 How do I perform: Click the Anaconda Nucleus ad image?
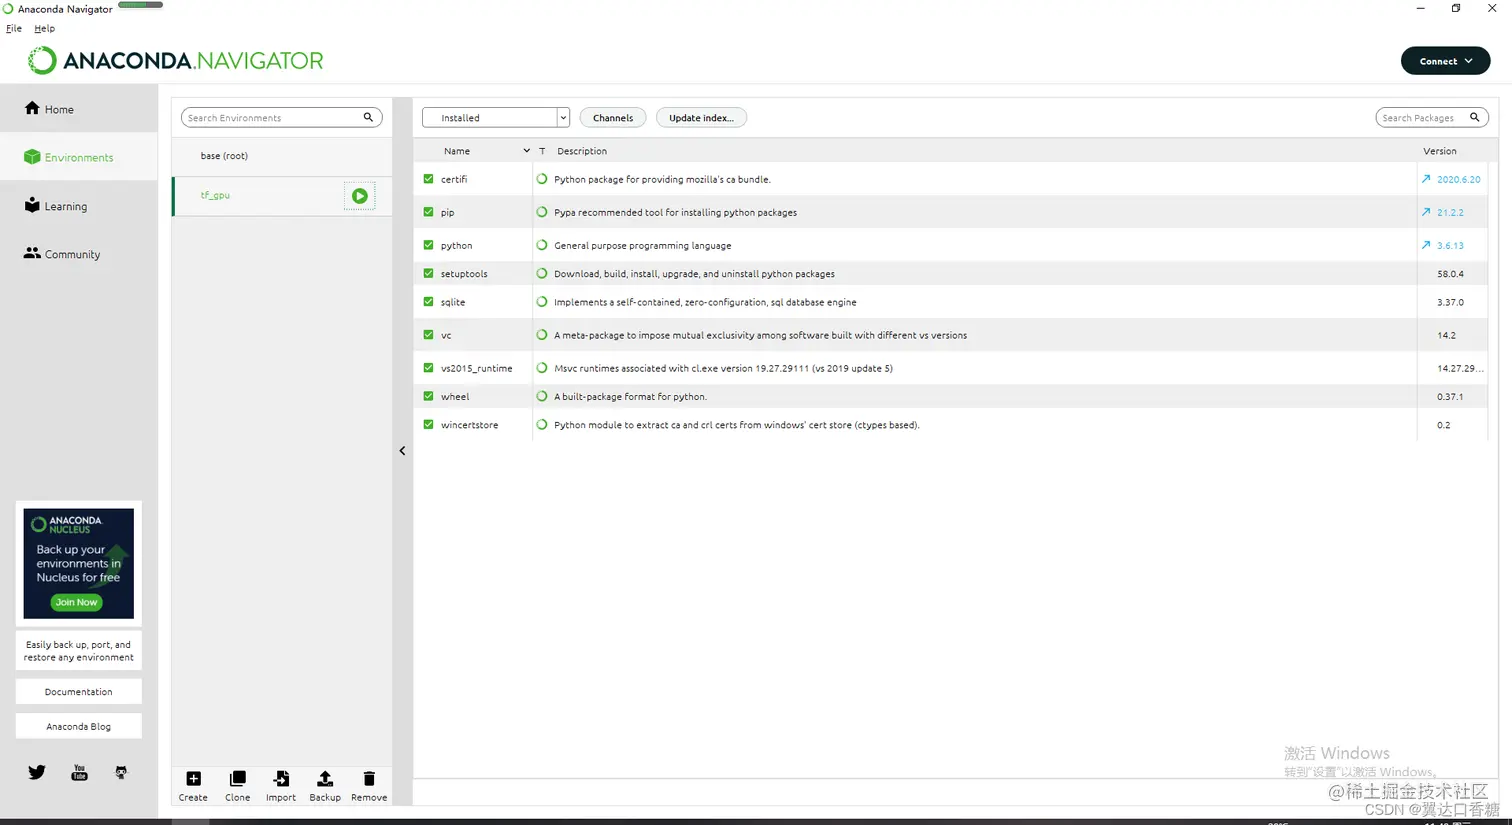(79, 563)
